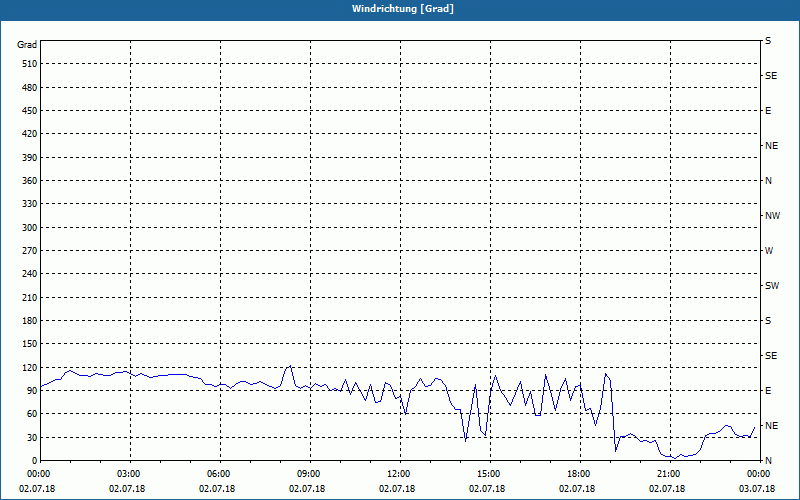Click the SW compass label
Viewport: 800px width, 500px height.
(772, 286)
